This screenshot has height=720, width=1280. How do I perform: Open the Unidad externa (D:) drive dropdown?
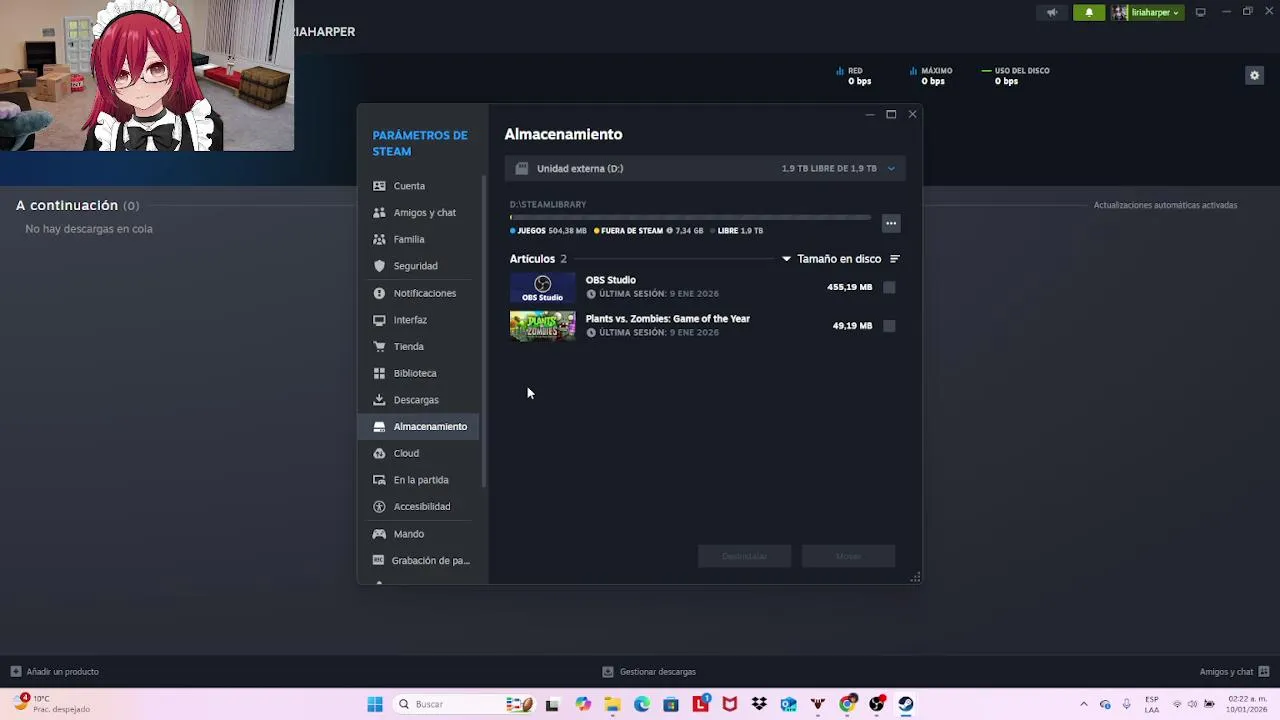coord(705,169)
